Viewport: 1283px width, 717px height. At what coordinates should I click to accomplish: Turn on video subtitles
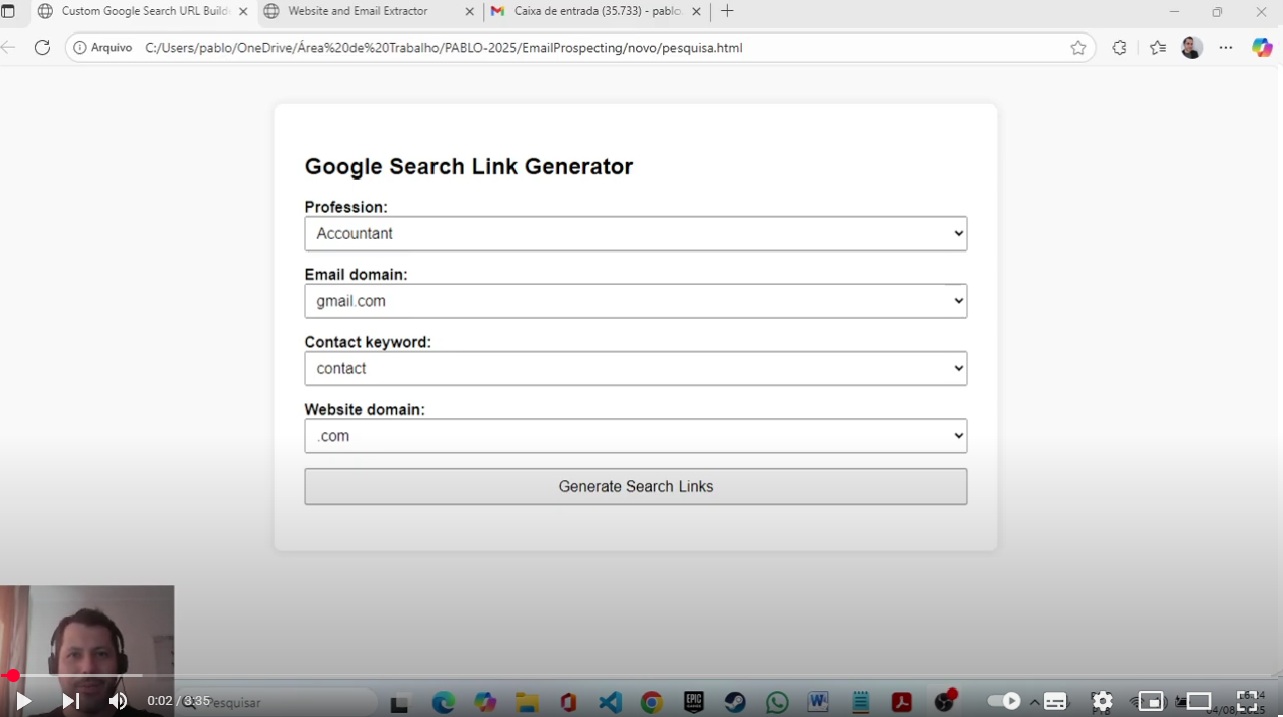1055,701
